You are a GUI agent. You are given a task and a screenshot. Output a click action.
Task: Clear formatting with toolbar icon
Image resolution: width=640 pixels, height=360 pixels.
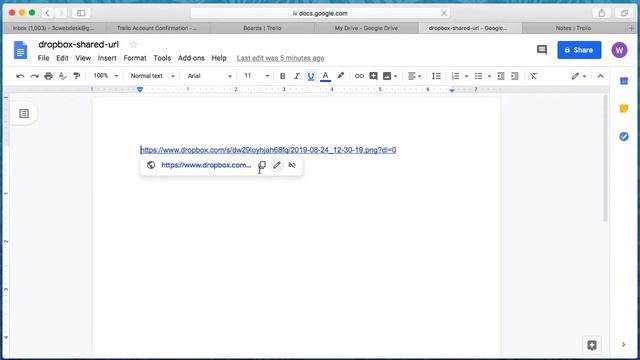tap(533, 76)
